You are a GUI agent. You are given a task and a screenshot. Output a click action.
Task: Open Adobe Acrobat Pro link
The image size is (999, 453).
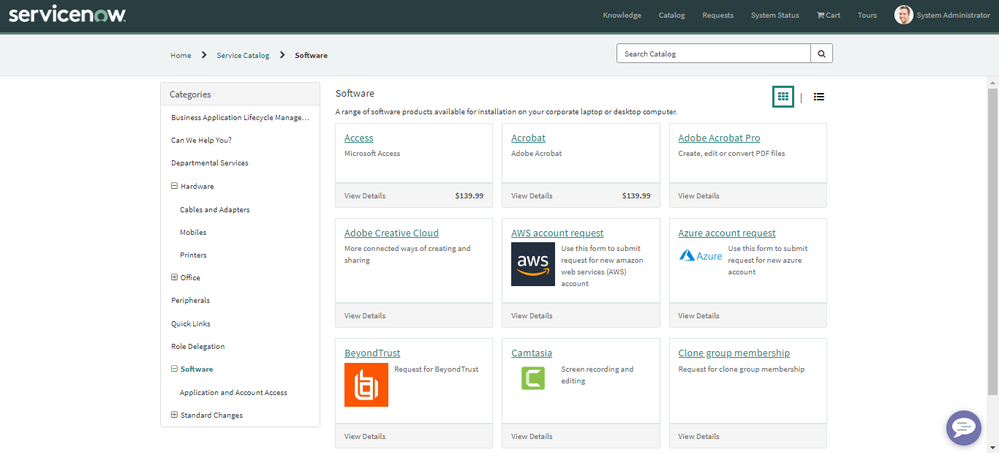[x=719, y=138]
